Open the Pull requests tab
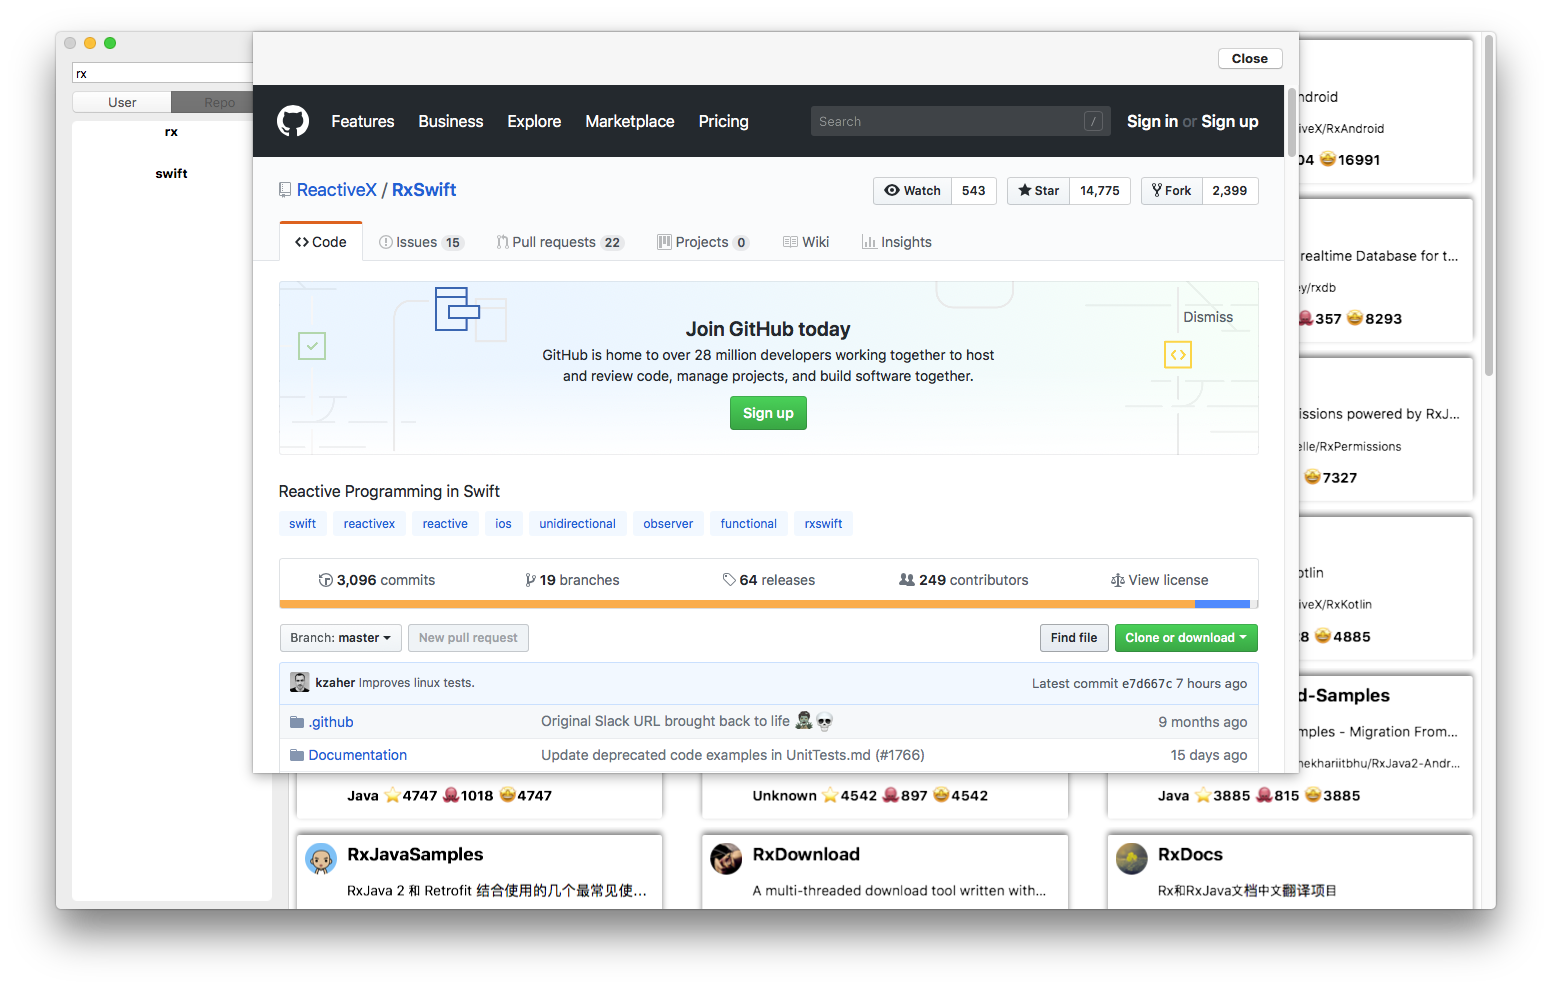This screenshot has height=989, width=1552. click(x=560, y=242)
